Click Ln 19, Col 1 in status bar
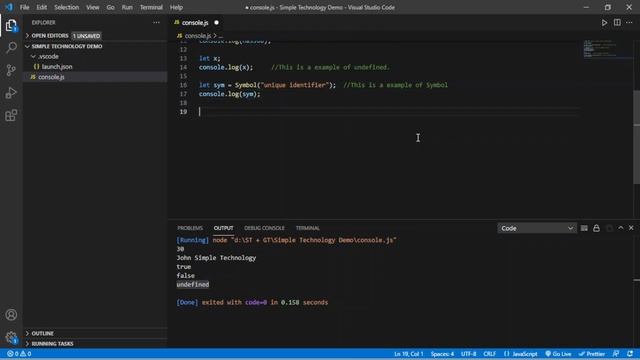 tap(409, 354)
